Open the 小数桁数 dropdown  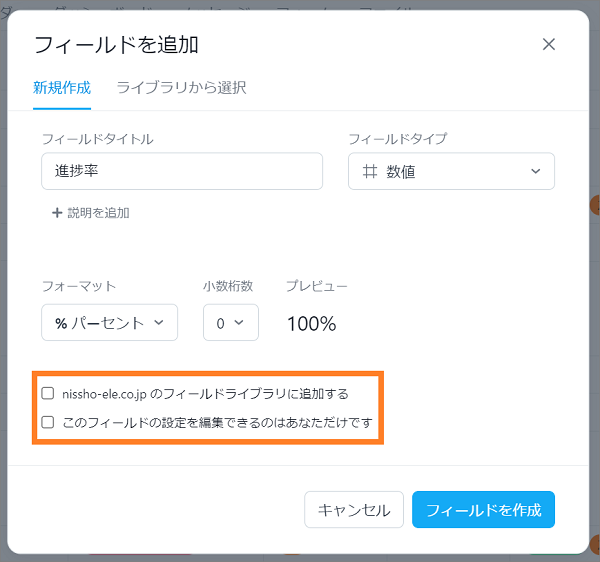pyautogui.click(x=231, y=323)
